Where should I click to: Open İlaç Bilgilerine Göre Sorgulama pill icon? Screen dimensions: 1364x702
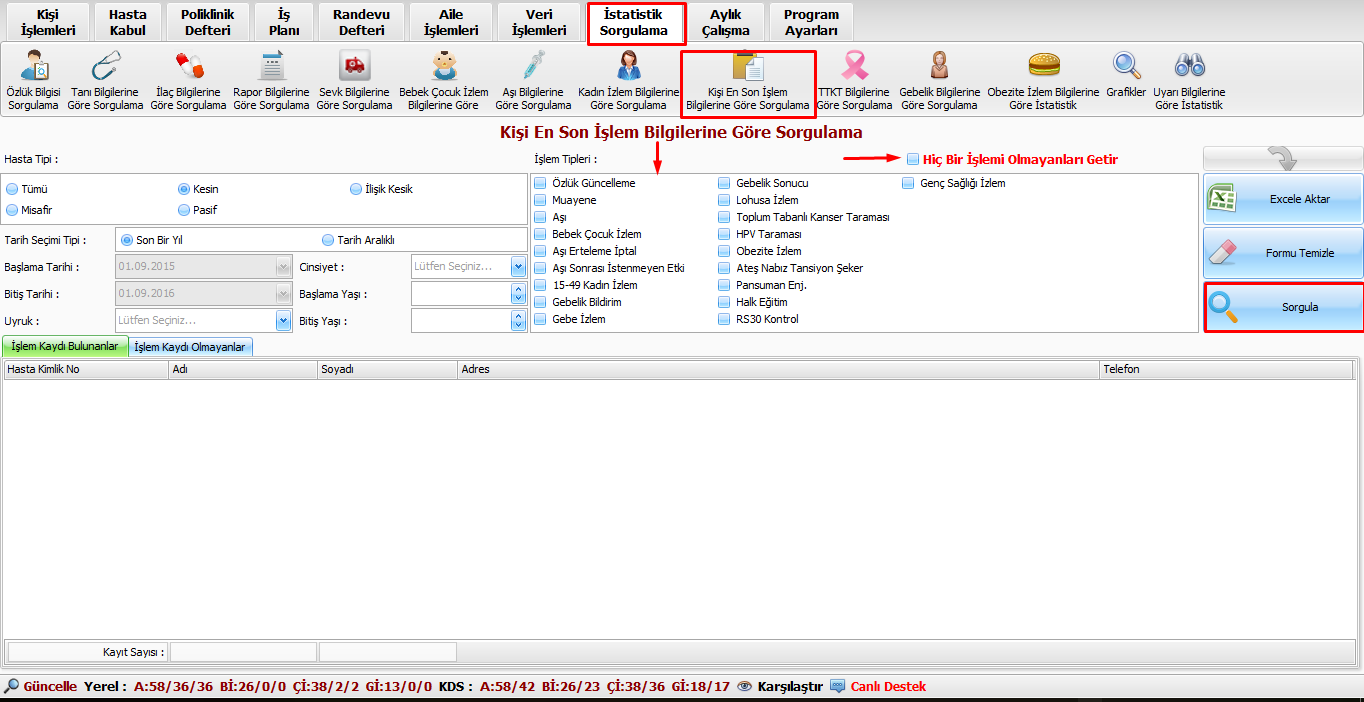click(x=188, y=67)
